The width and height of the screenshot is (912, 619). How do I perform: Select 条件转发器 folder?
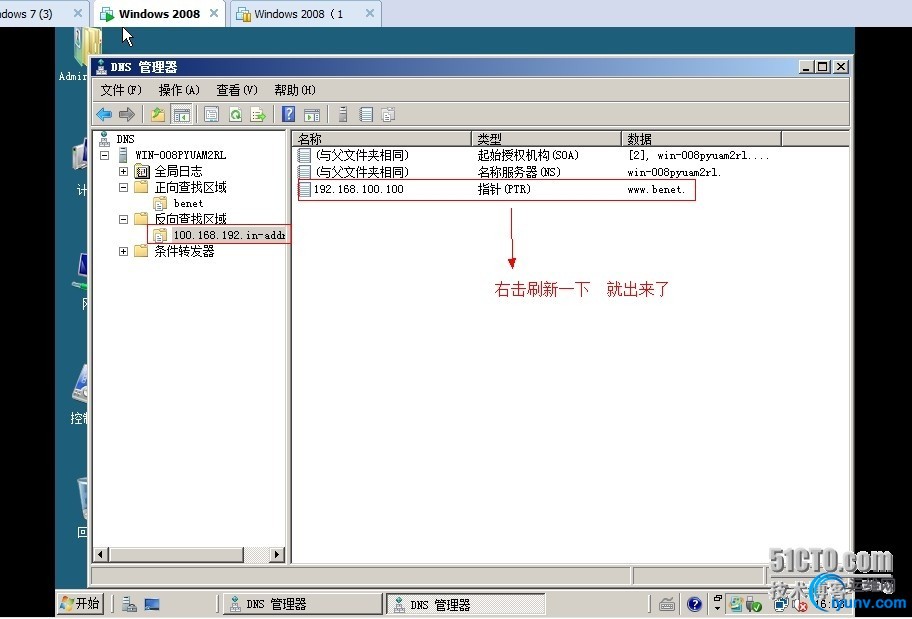coord(184,251)
